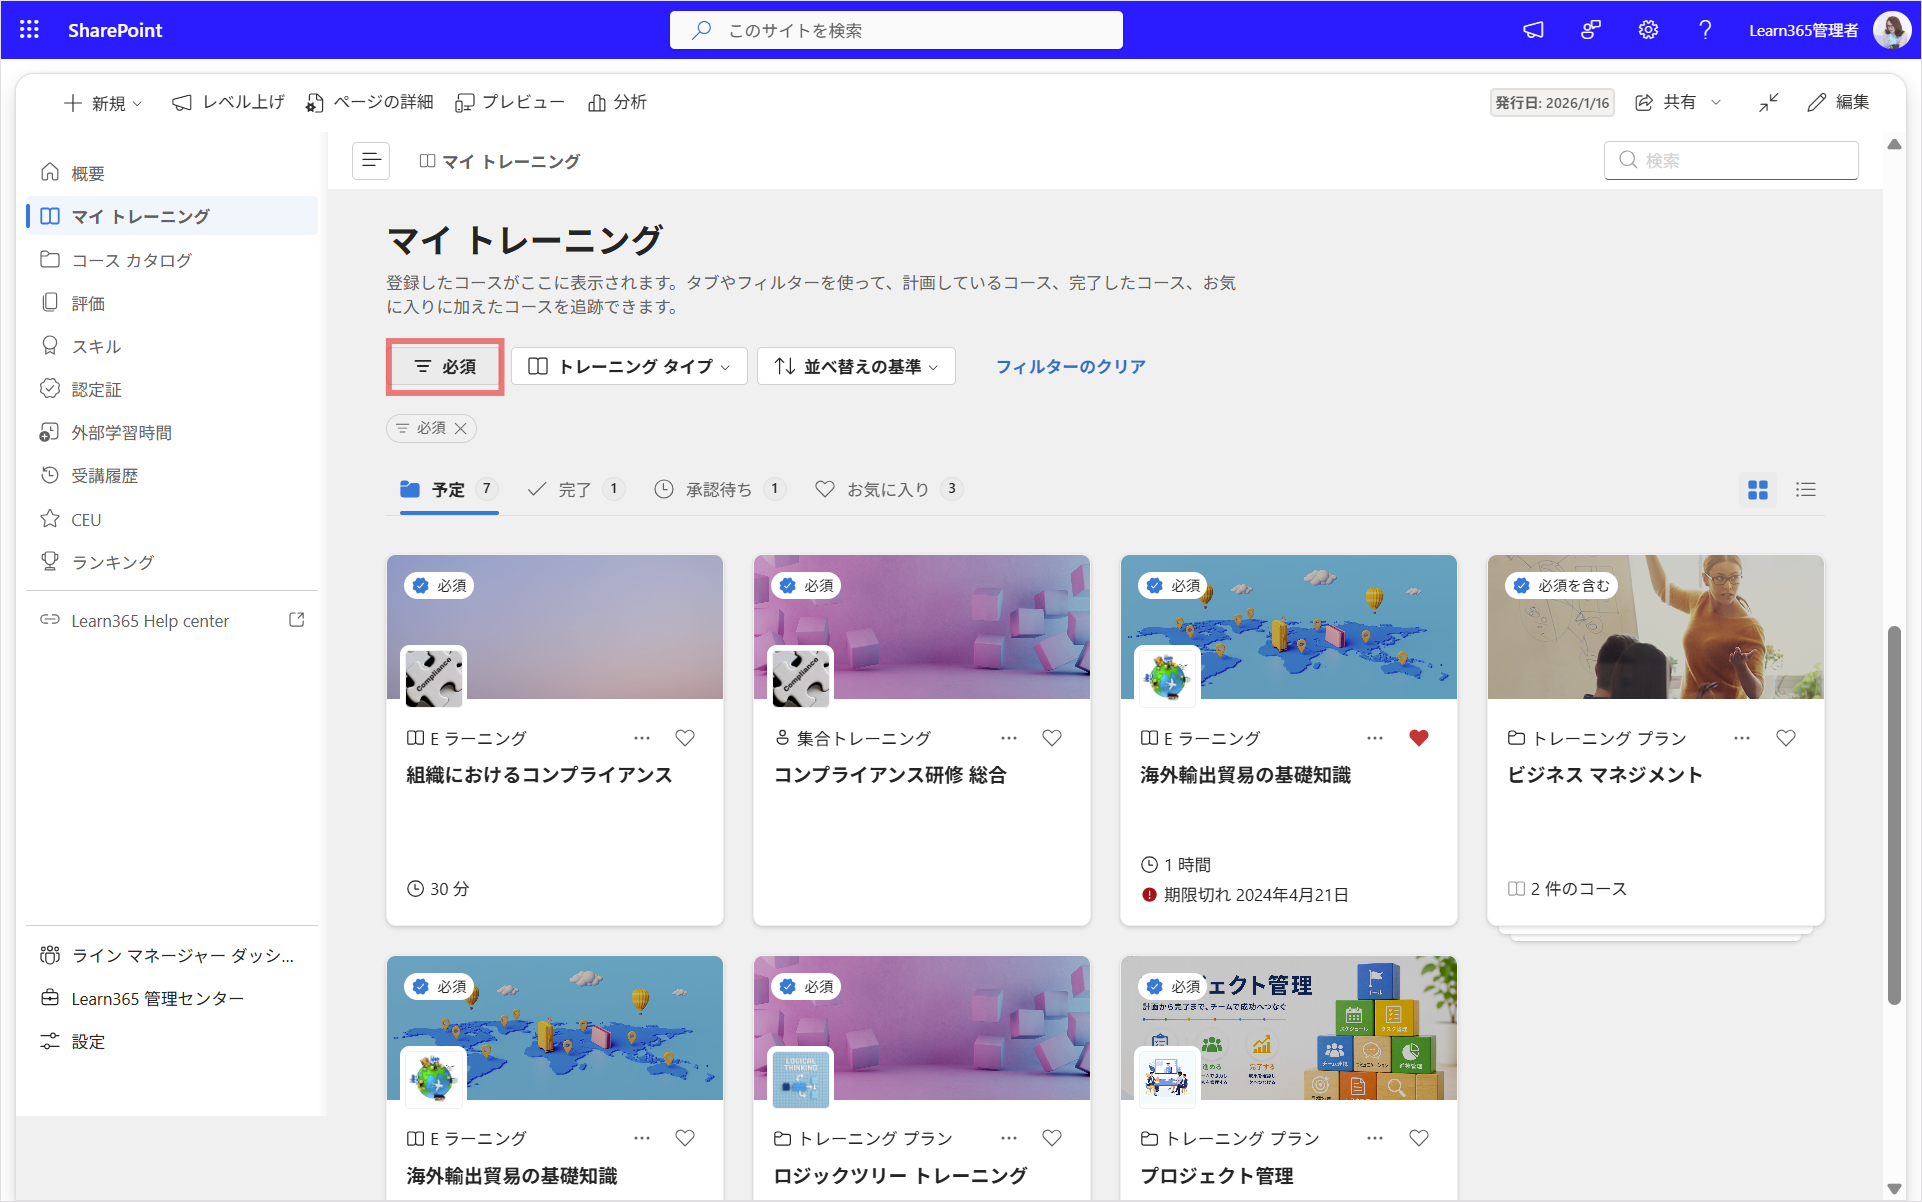Viewport: 1922px width, 1202px height.
Task: Click the scrollbar down arrow
Action: (x=1893, y=1188)
